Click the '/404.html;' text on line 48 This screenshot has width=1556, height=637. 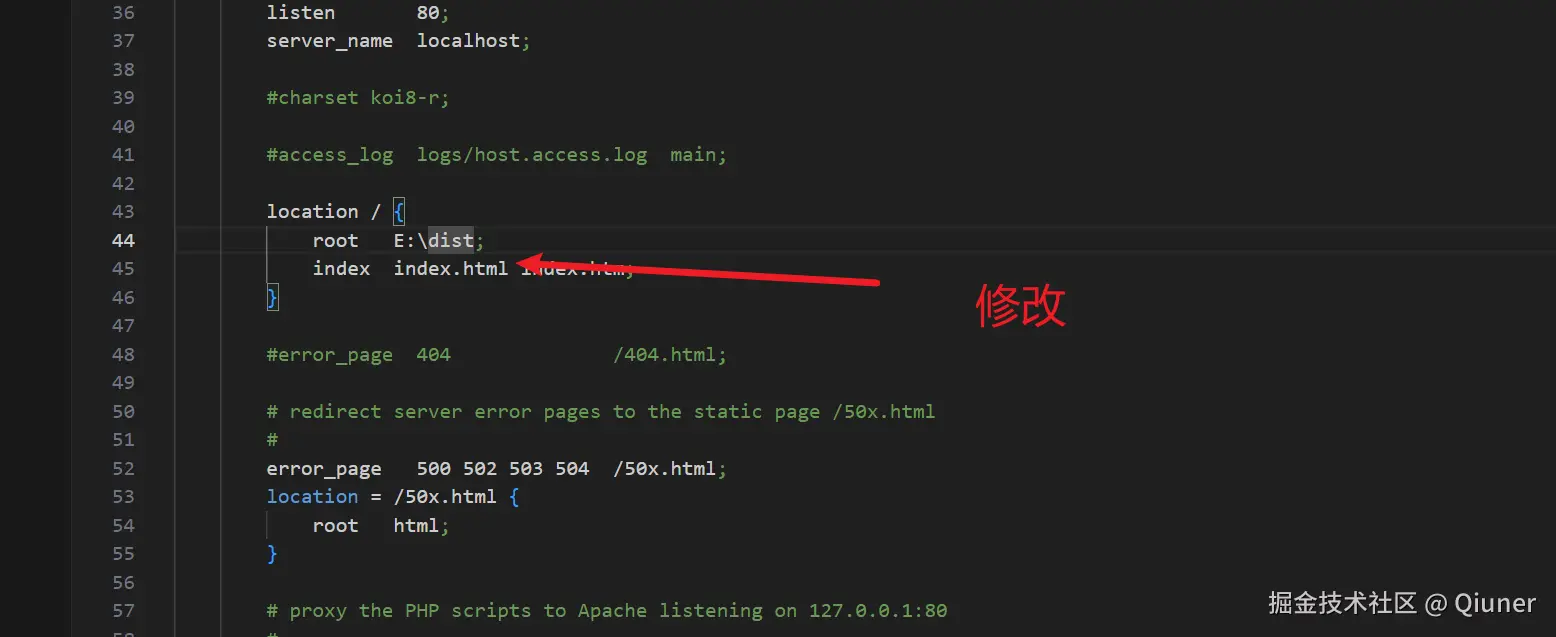(x=670, y=354)
